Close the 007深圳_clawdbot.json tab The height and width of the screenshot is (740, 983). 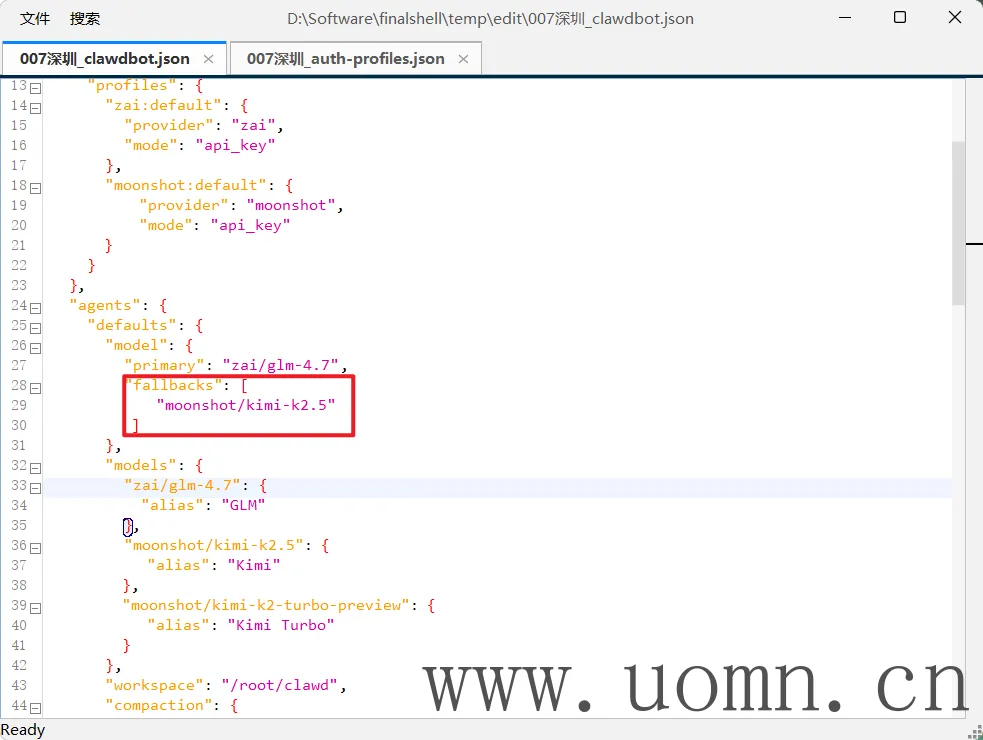(x=208, y=59)
